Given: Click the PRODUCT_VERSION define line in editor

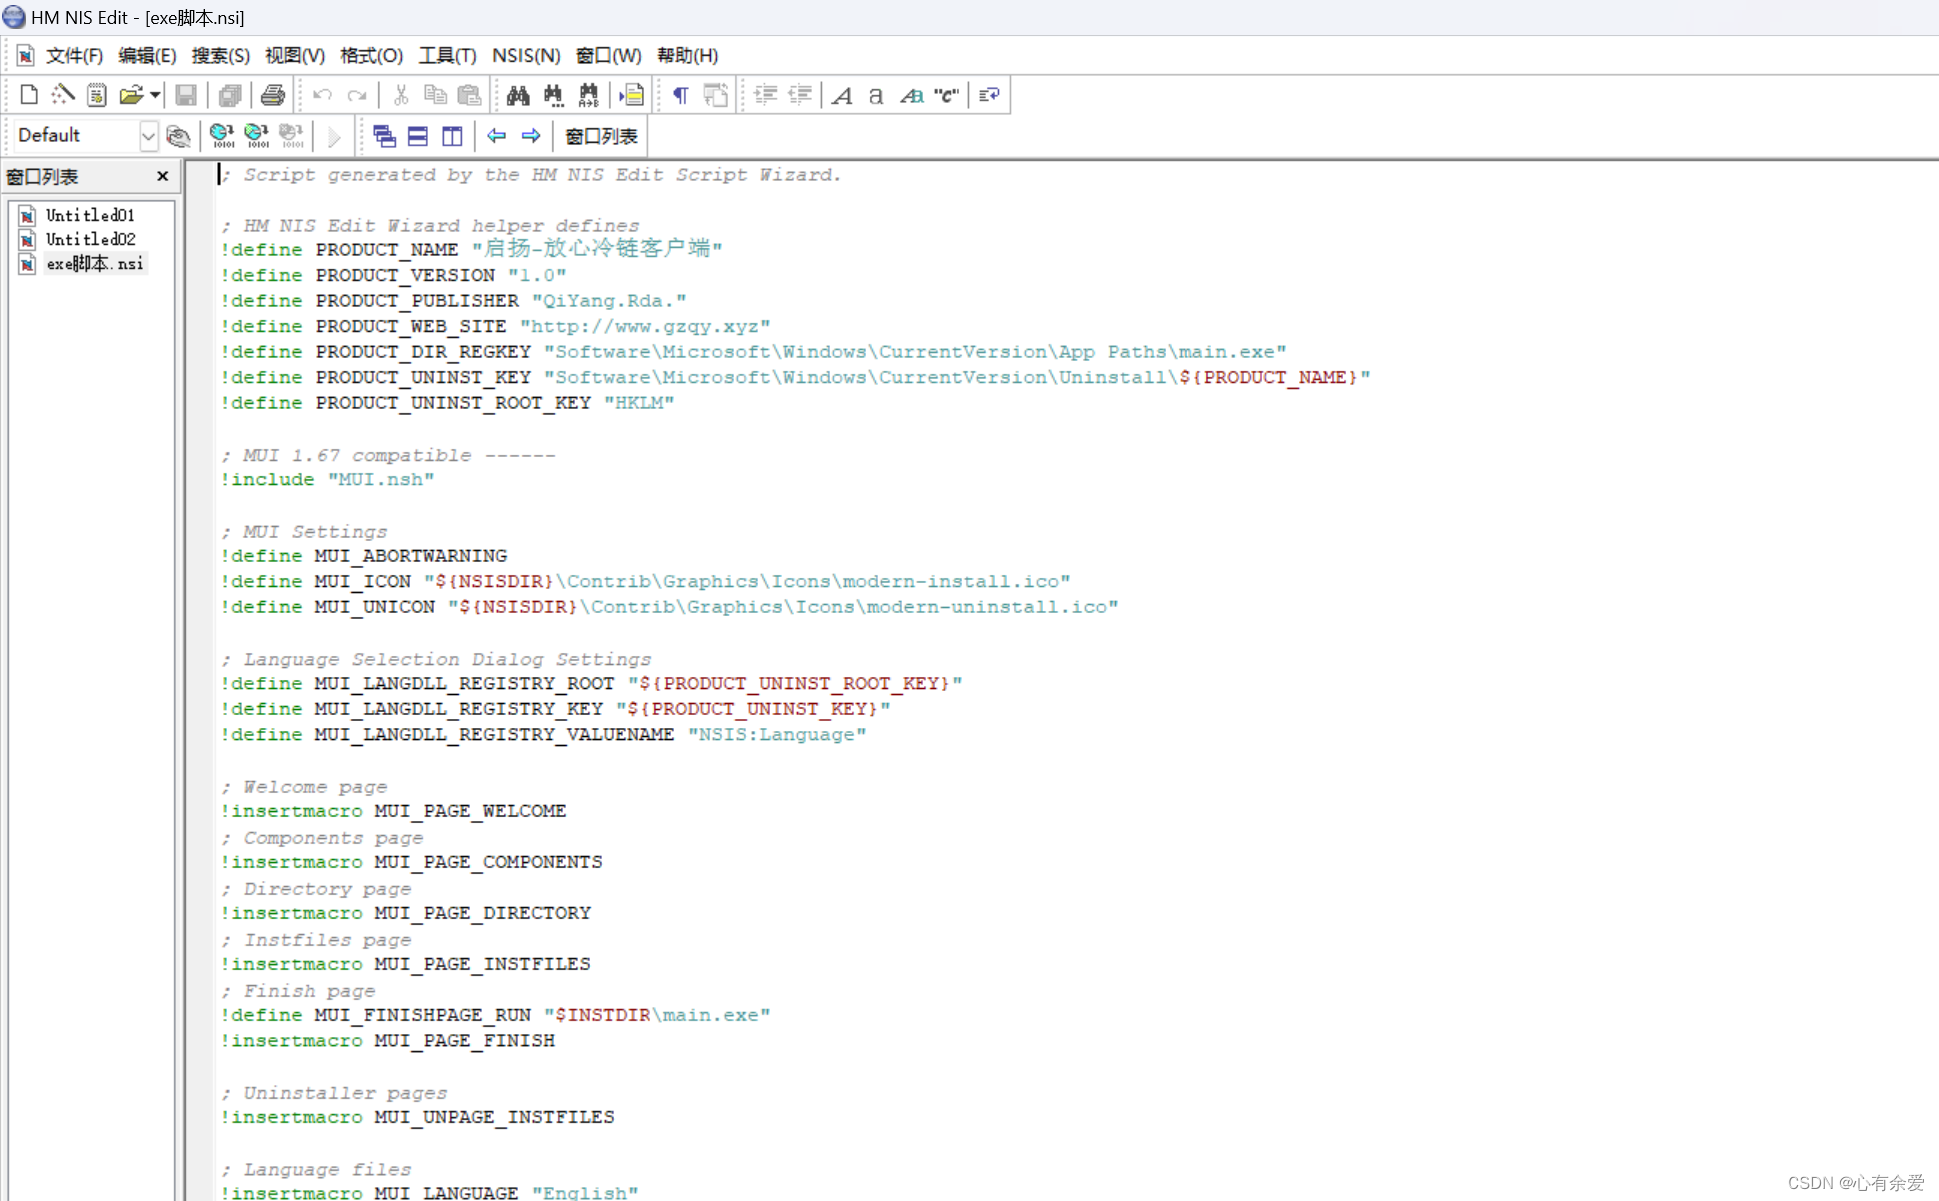Looking at the screenshot, I should [404, 275].
